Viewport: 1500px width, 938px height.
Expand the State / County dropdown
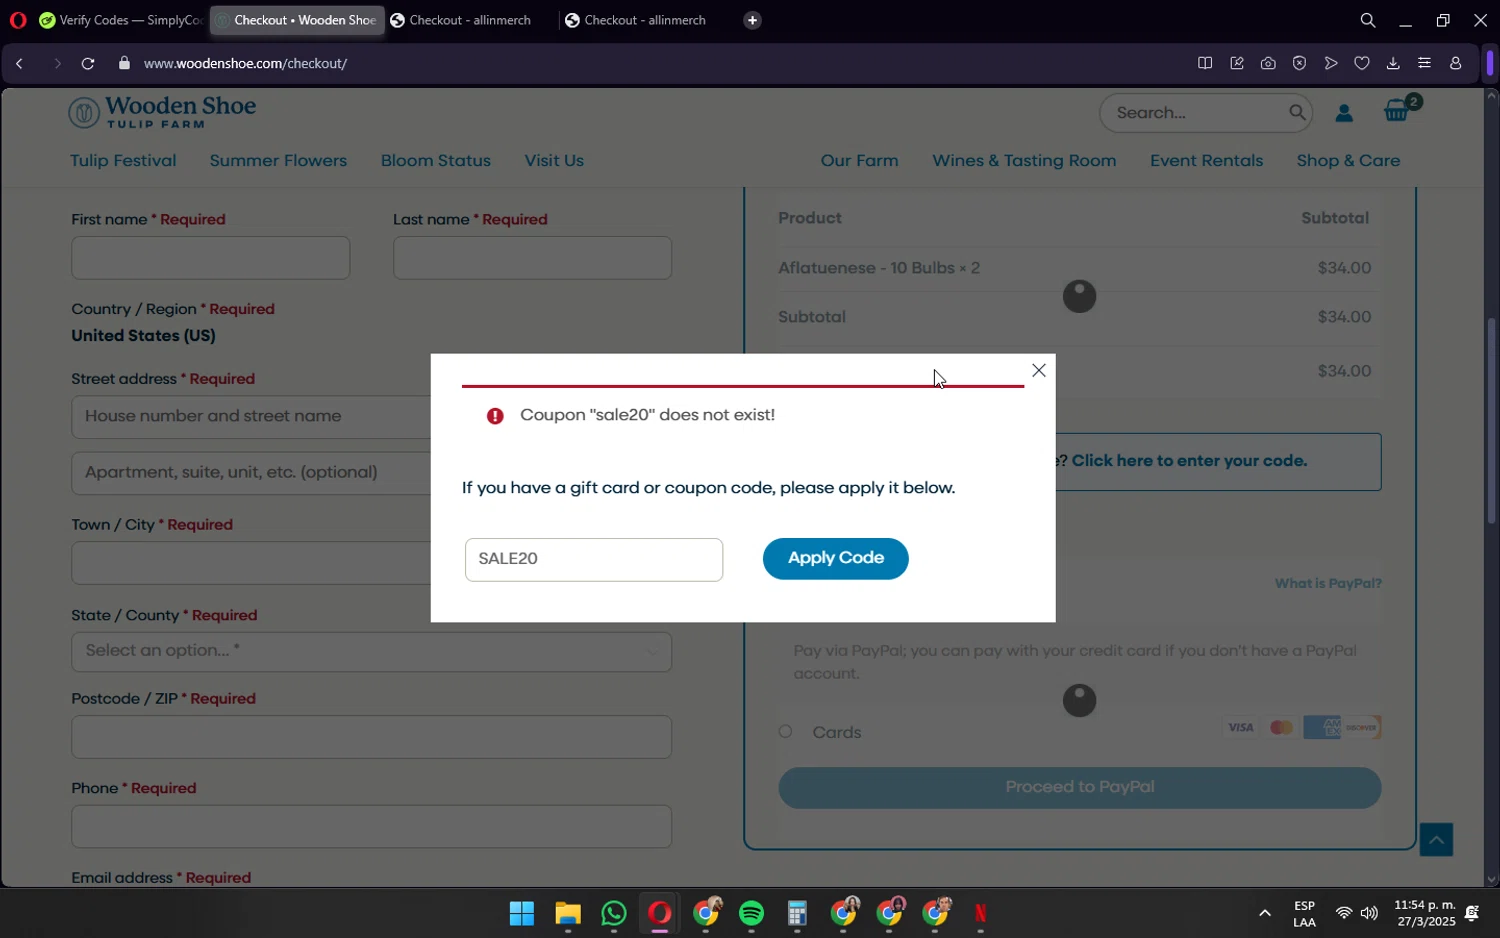point(371,651)
